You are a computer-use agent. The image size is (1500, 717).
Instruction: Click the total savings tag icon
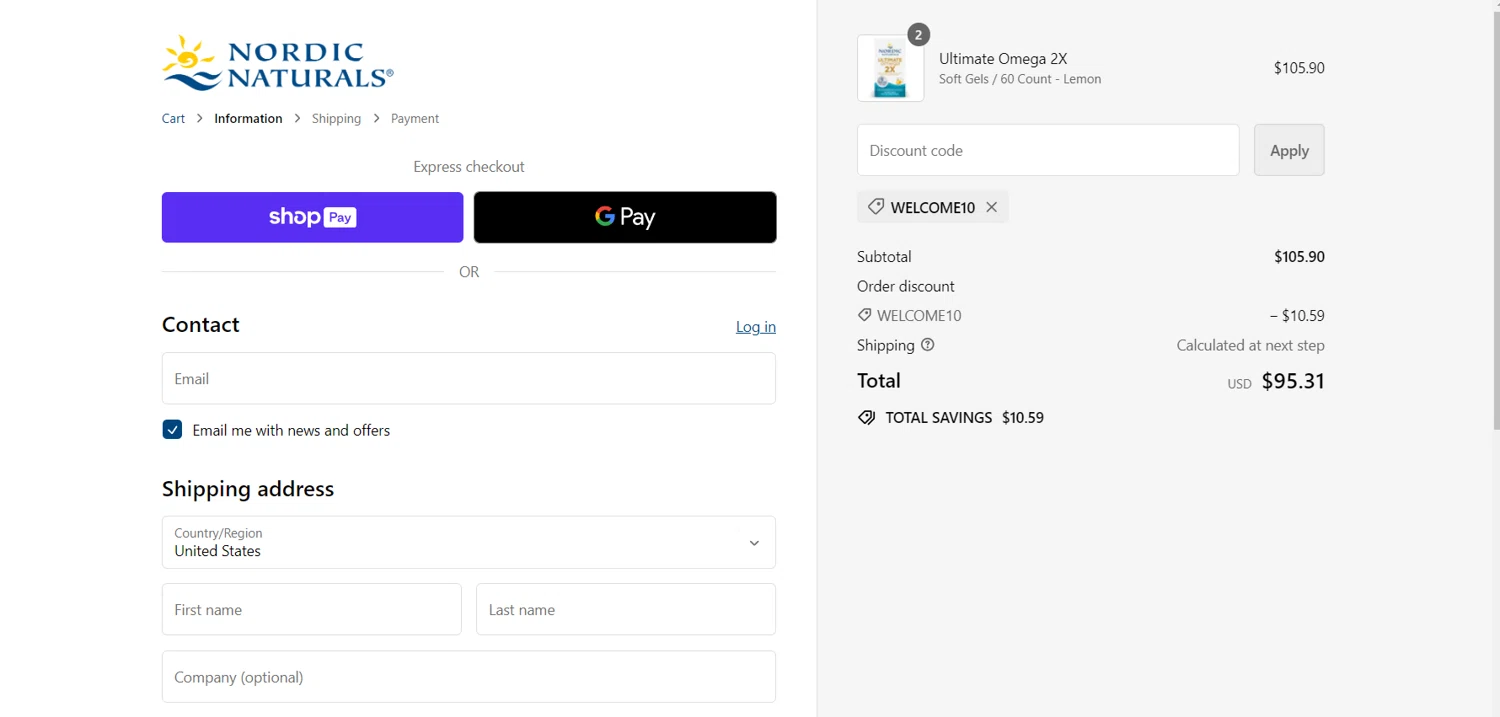click(866, 418)
